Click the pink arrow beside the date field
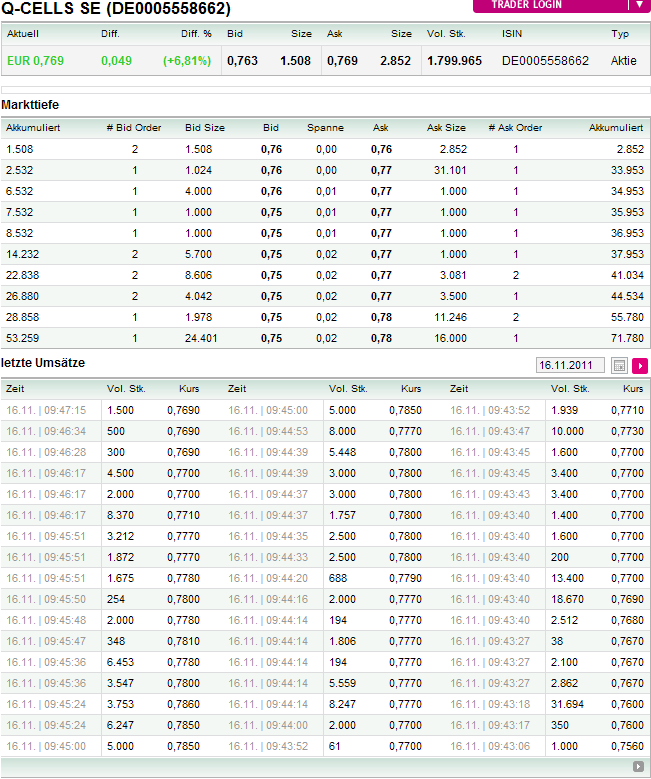 (640, 366)
